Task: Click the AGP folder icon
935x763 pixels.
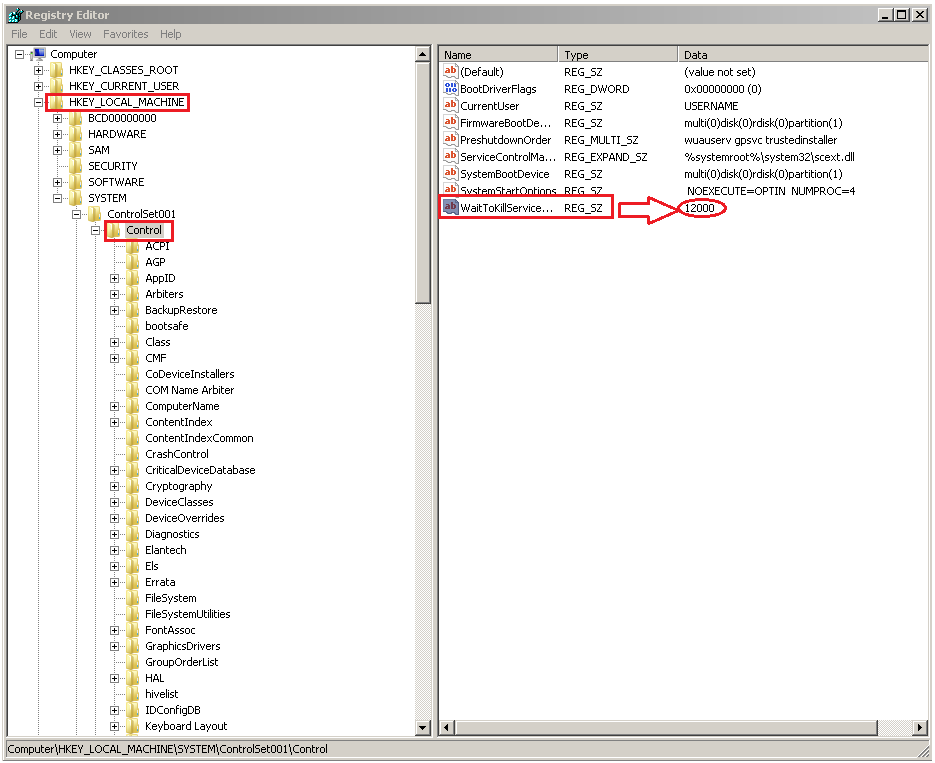Action: (133, 262)
